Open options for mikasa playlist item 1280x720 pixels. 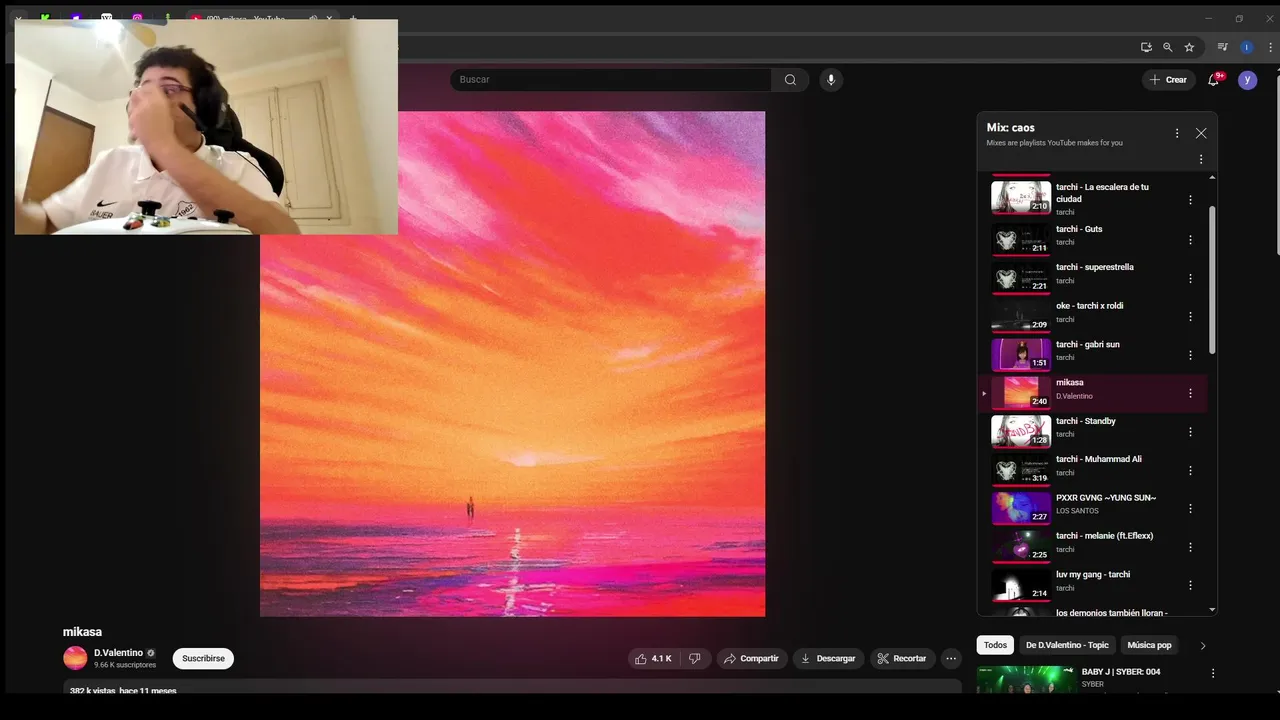coord(1190,393)
